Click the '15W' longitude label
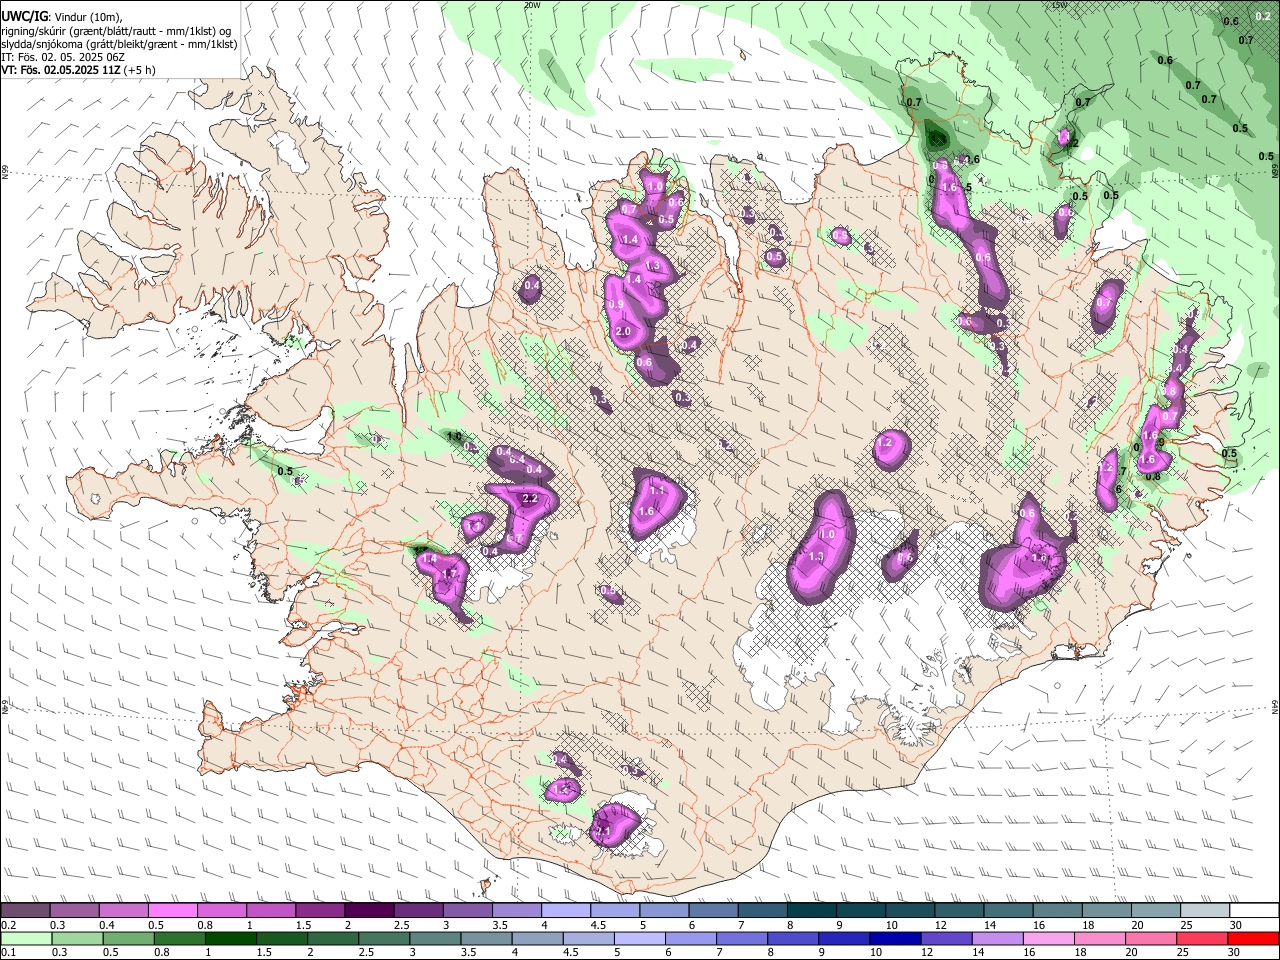This screenshot has height=960, width=1280. click(x=1059, y=5)
